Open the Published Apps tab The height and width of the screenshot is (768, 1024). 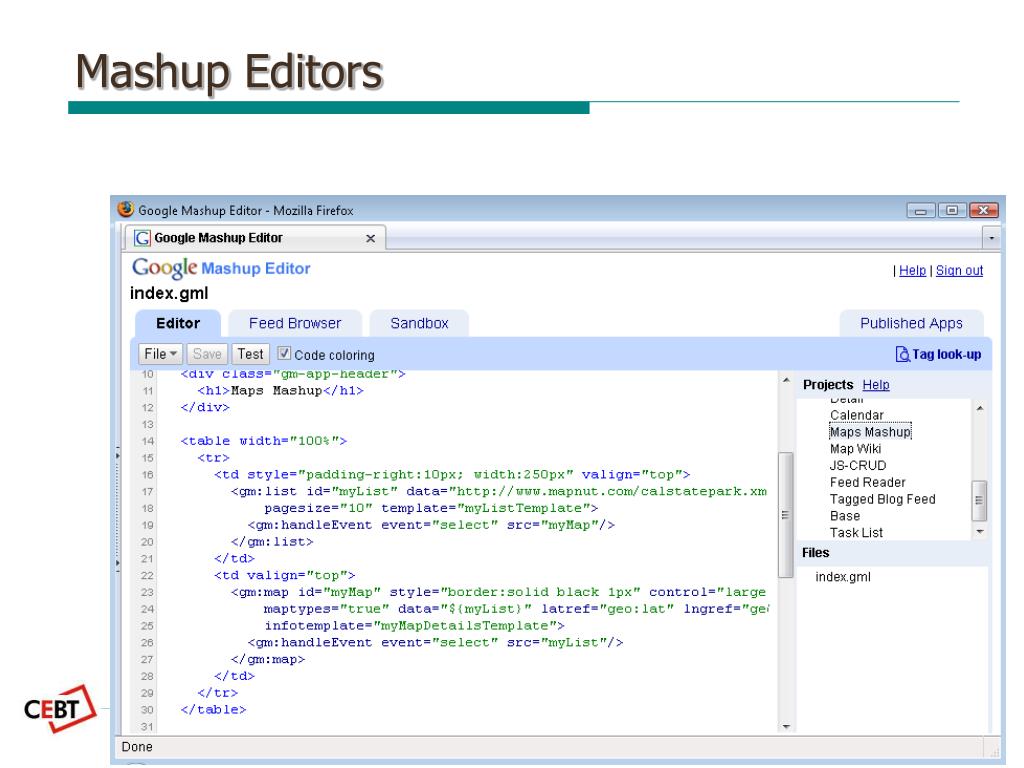911,323
